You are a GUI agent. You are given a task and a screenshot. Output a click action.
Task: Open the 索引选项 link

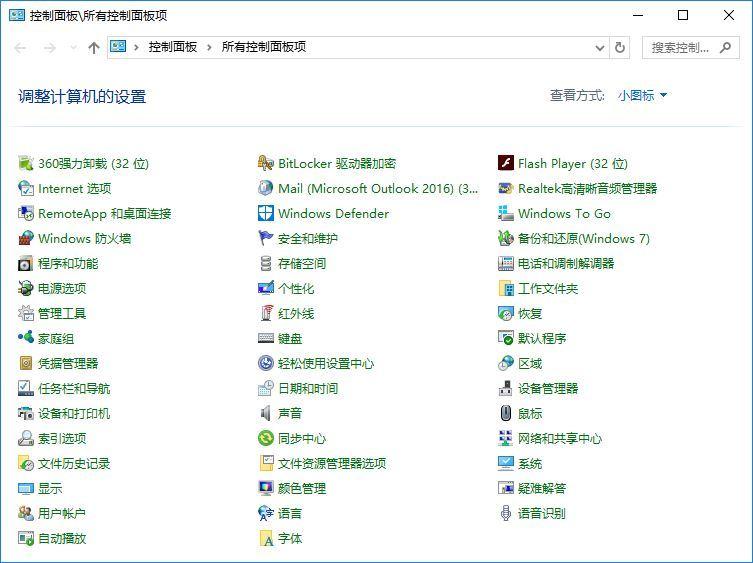pos(62,438)
